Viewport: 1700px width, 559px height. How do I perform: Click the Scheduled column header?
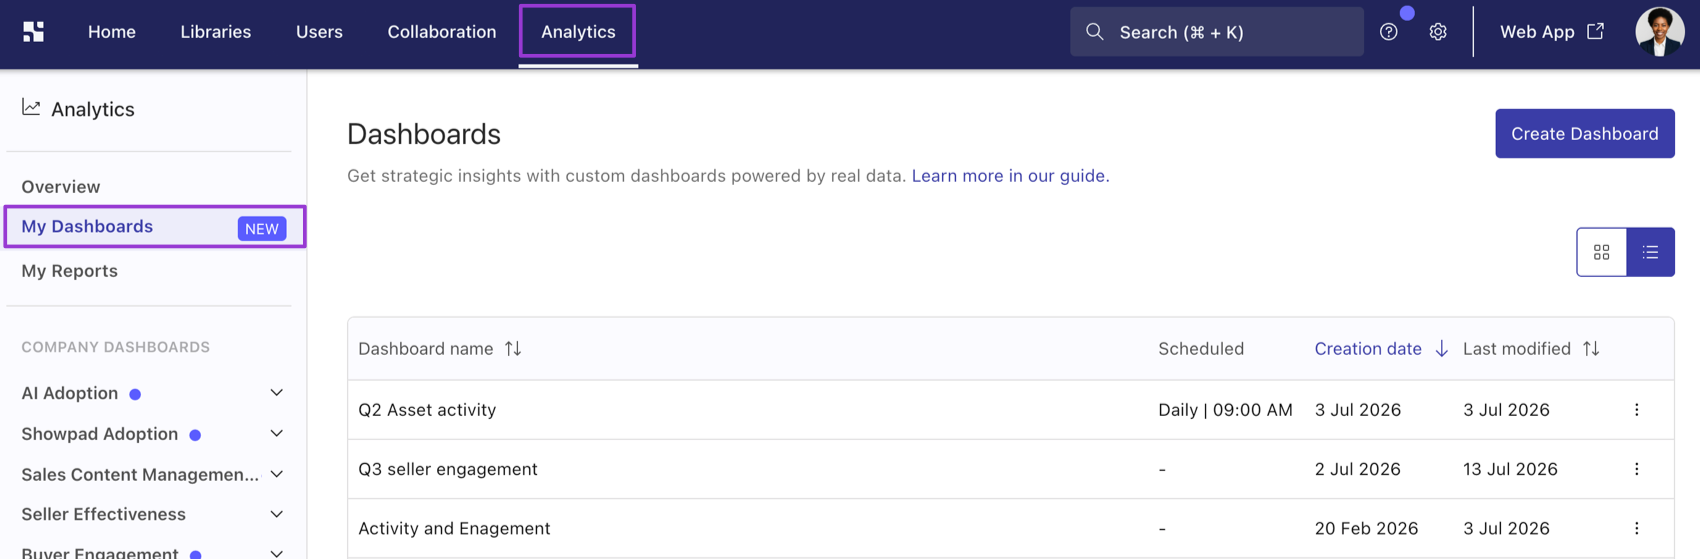[1201, 349]
